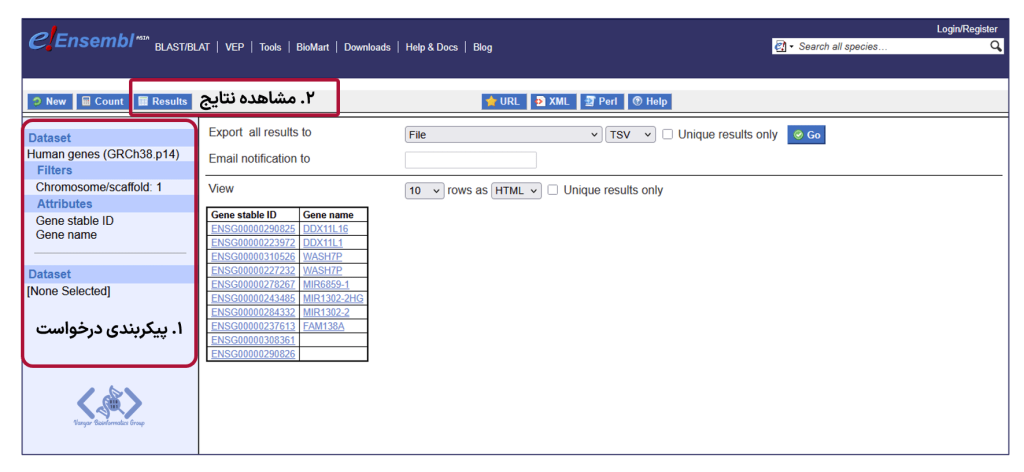Screen dimensions: 1024x472
Task: Go to Downloads in the top menu
Action: [367, 47]
